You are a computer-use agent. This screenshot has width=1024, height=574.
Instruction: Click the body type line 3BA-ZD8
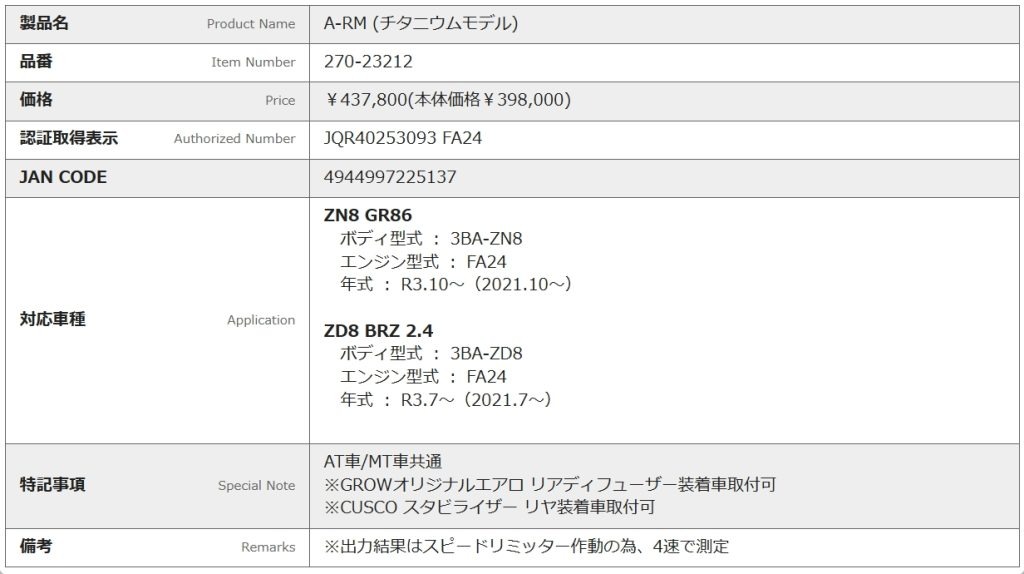pos(431,353)
